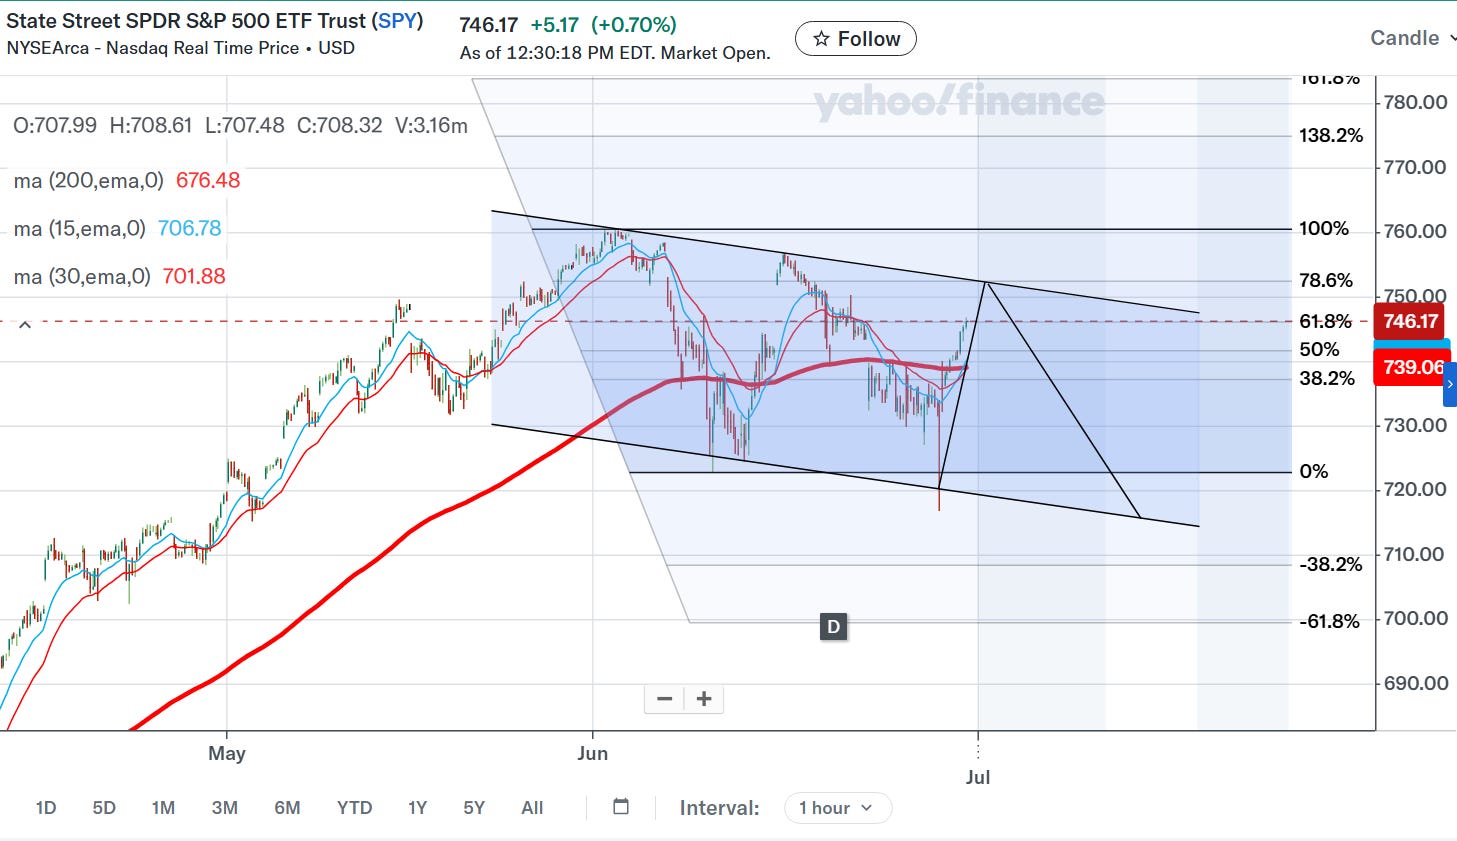Click the SPY ticker symbol in title

coord(397,21)
